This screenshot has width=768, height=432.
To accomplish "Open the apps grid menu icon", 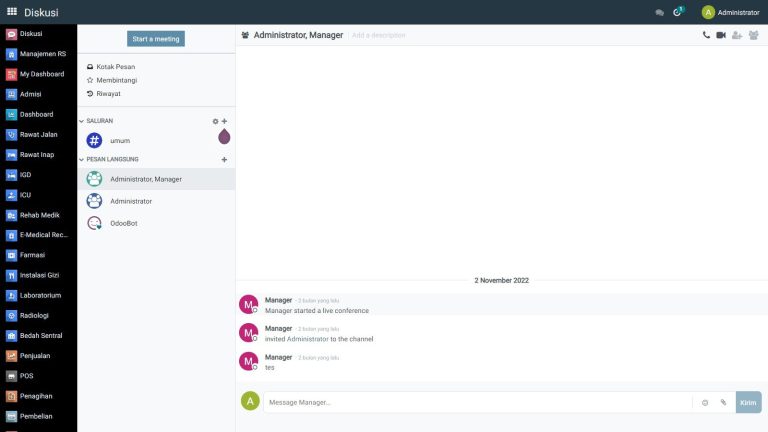I will pos(12,11).
